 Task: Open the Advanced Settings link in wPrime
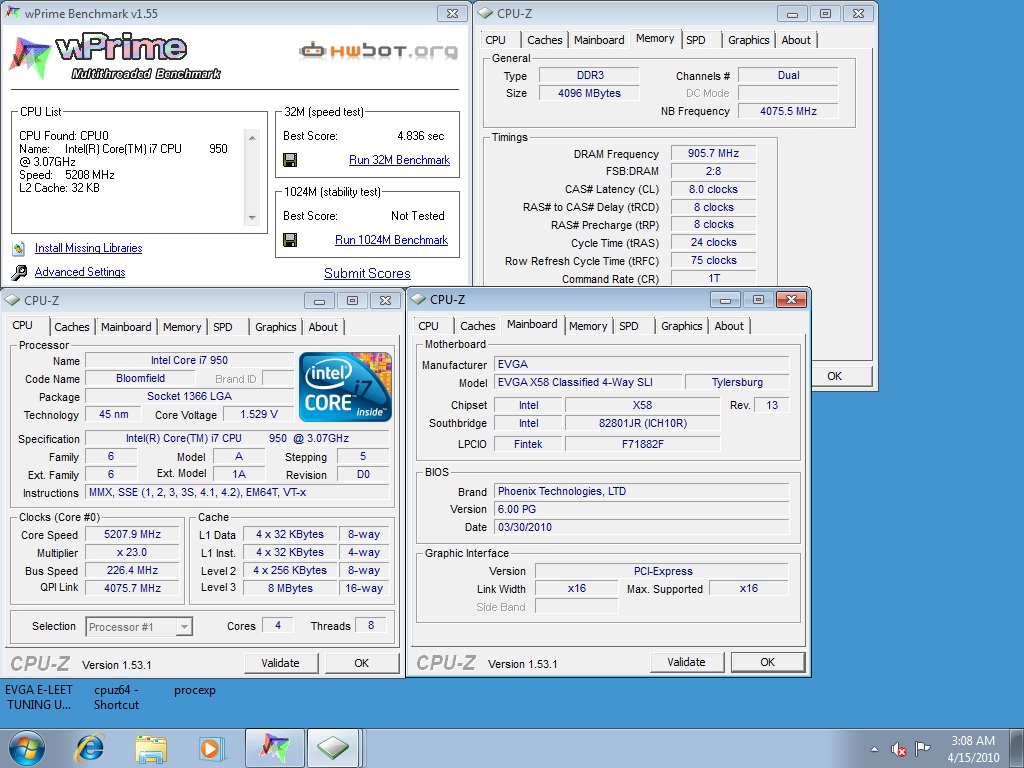pos(80,272)
